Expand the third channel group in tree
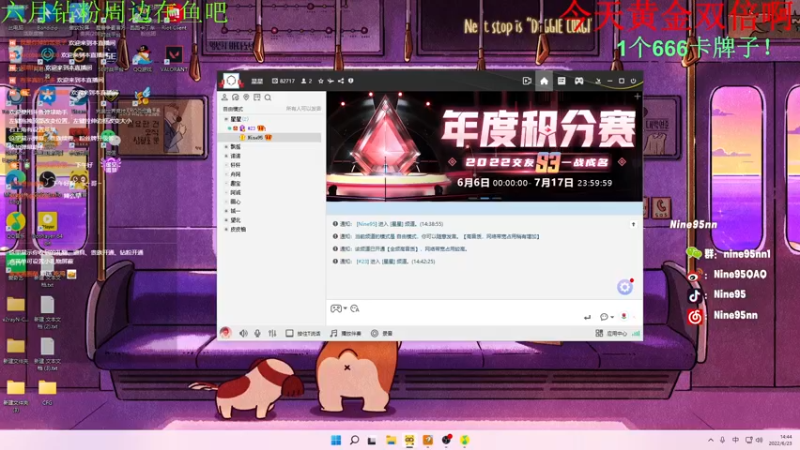The height and width of the screenshot is (450, 800). (x=227, y=156)
